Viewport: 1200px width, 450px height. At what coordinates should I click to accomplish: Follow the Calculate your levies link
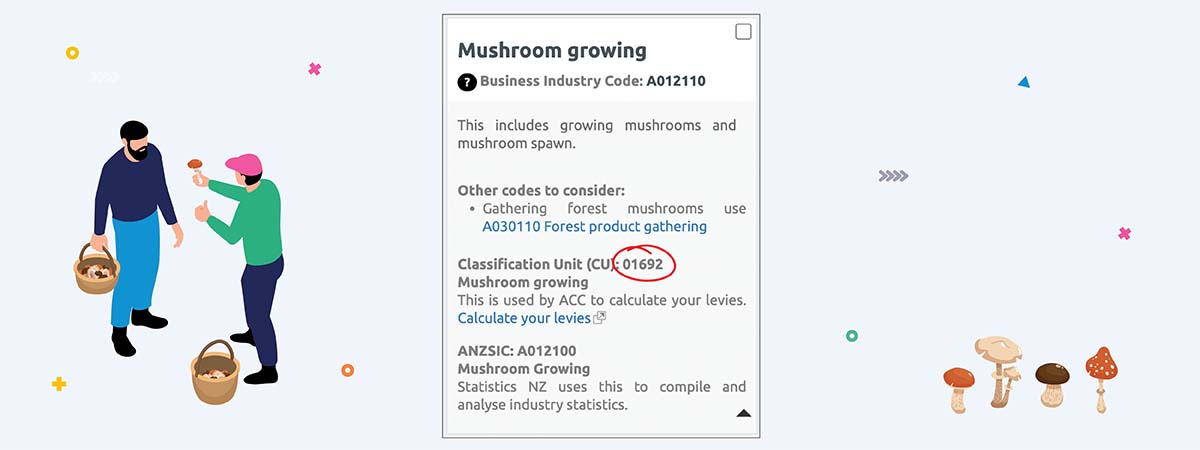click(524, 318)
